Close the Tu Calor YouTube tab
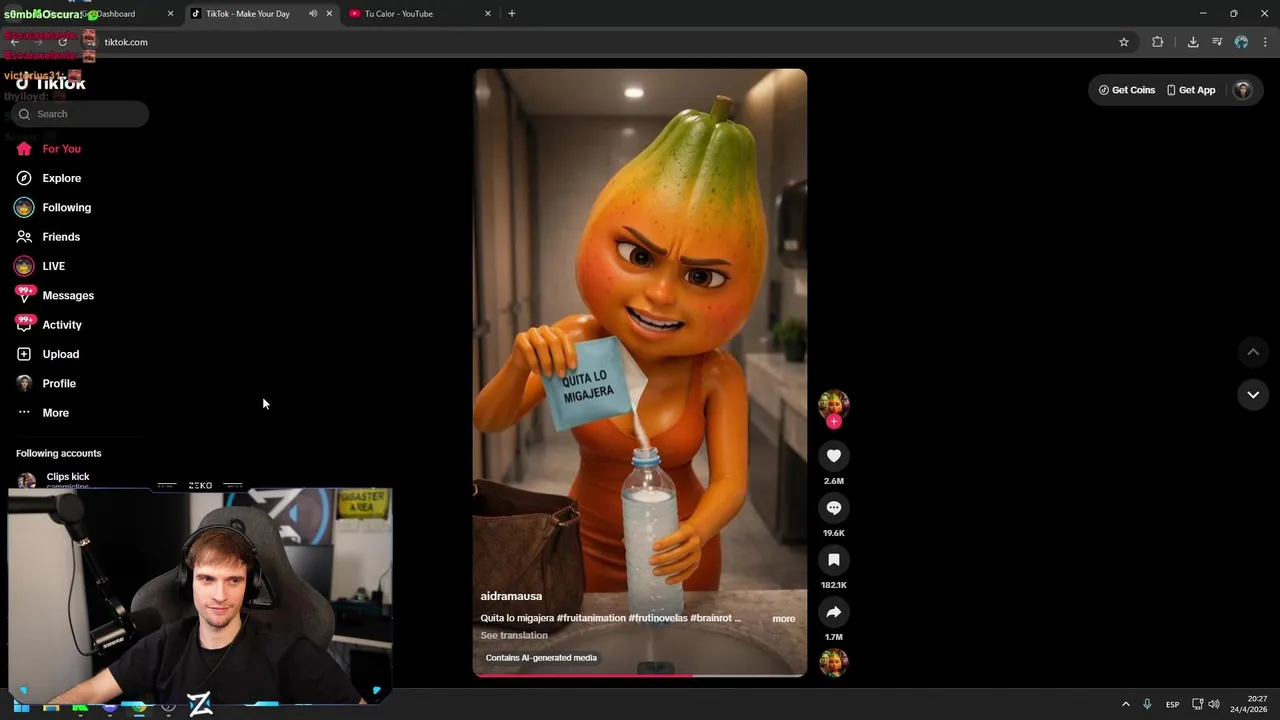 [x=488, y=14]
